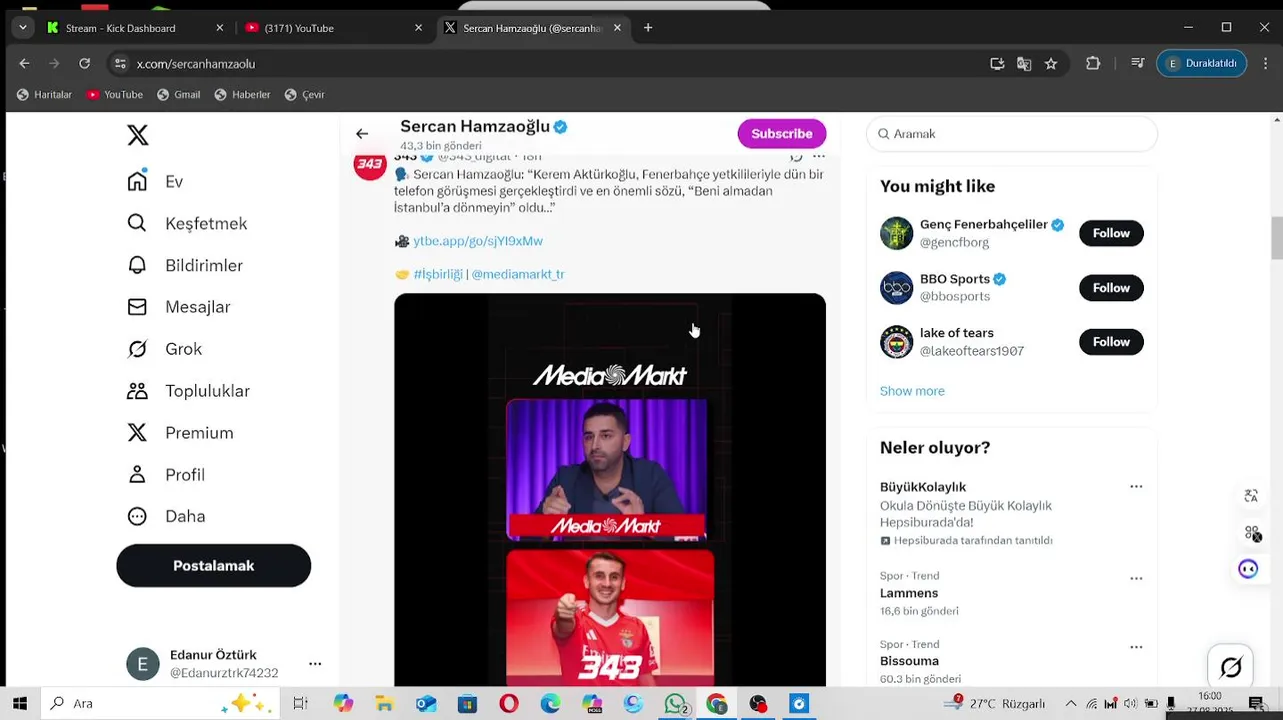
Task: Open Mesajlar in the sidebar
Action: (x=179, y=307)
